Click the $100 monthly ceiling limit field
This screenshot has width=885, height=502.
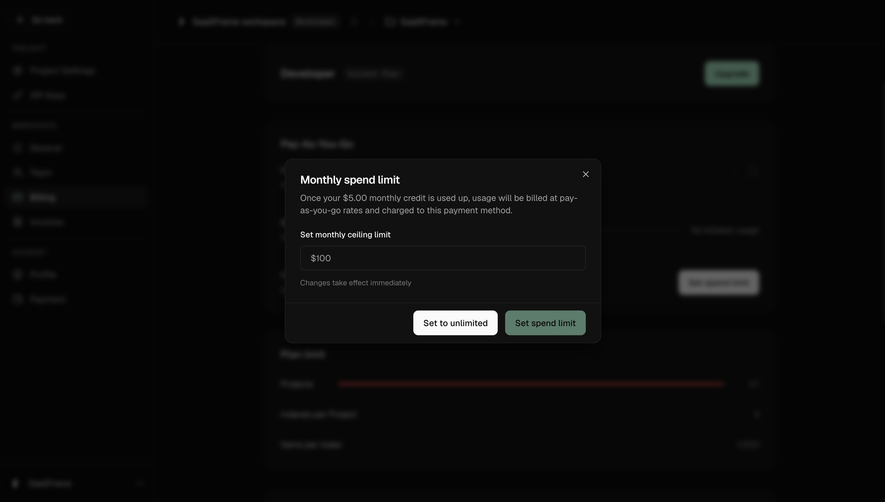(442, 258)
